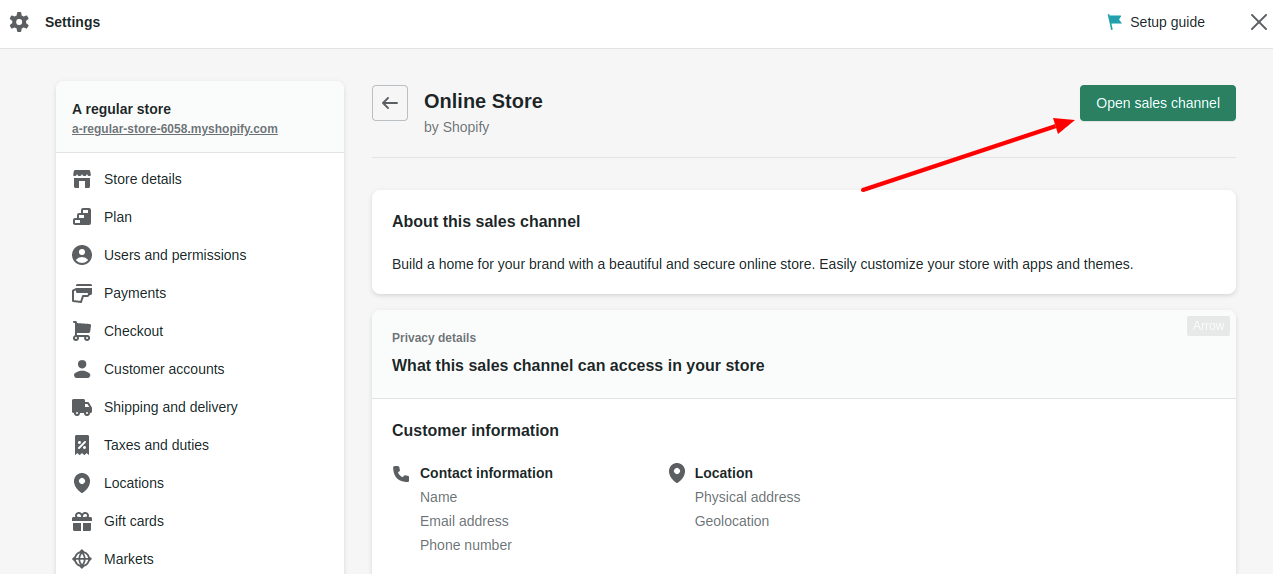Screen dimensions: 1273x574
Task: Click the Customer accounts person icon
Action: coord(82,369)
